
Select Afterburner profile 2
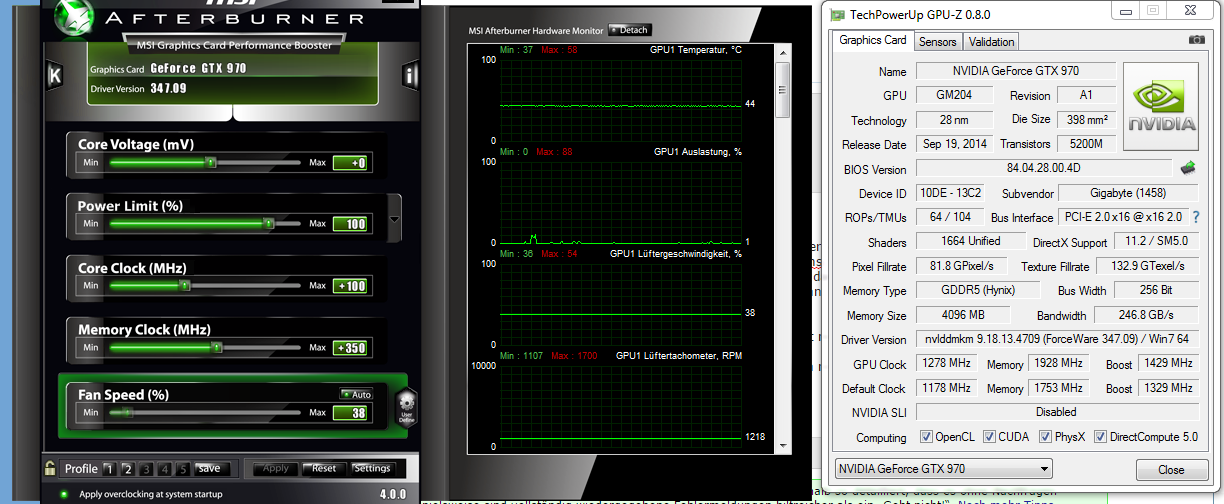pos(128,468)
